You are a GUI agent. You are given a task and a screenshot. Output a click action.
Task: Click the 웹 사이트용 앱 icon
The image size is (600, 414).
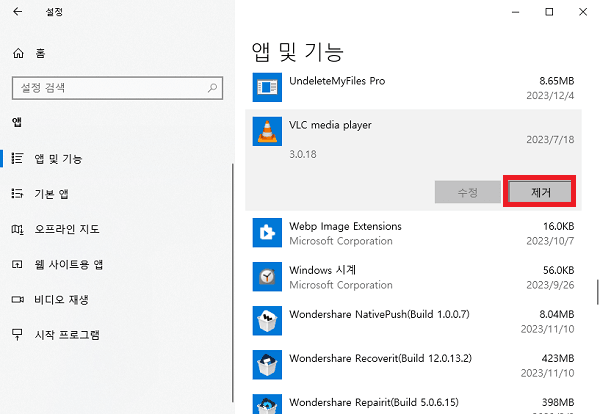click(x=17, y=264)
